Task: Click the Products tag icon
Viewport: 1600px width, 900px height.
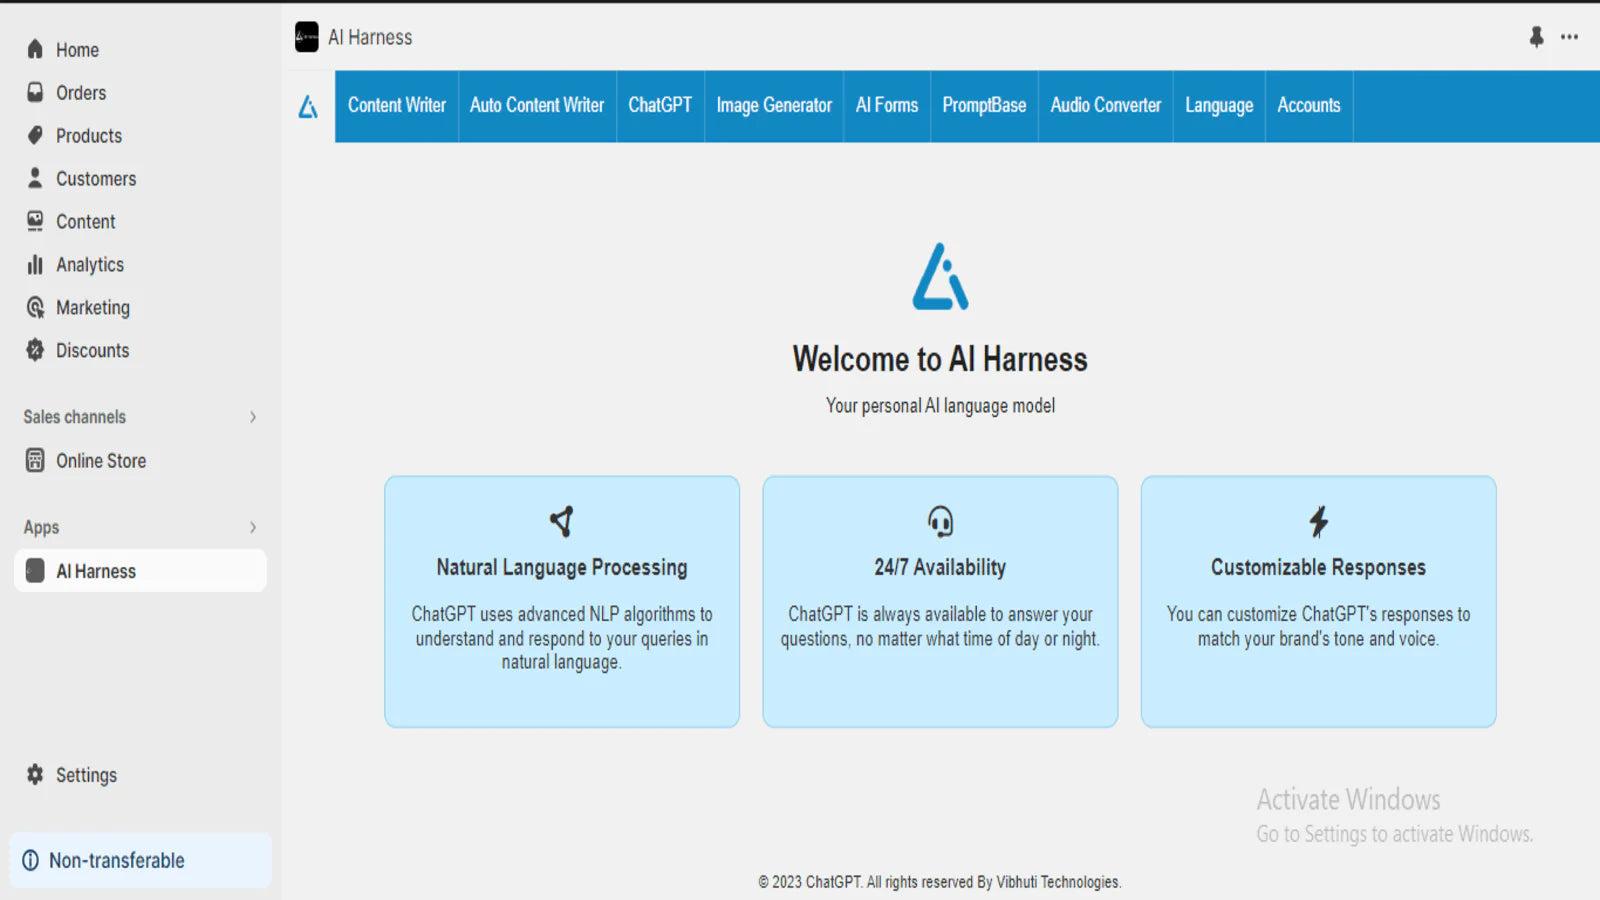Action: (34, 135)
